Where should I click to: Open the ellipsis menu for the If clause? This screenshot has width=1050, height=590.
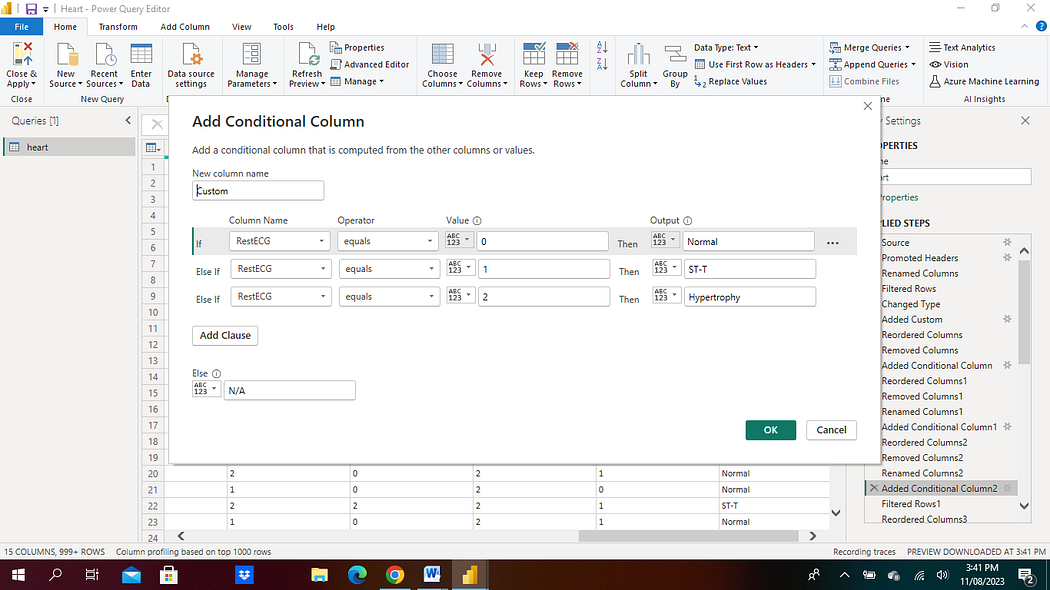[x=832, y=243]
